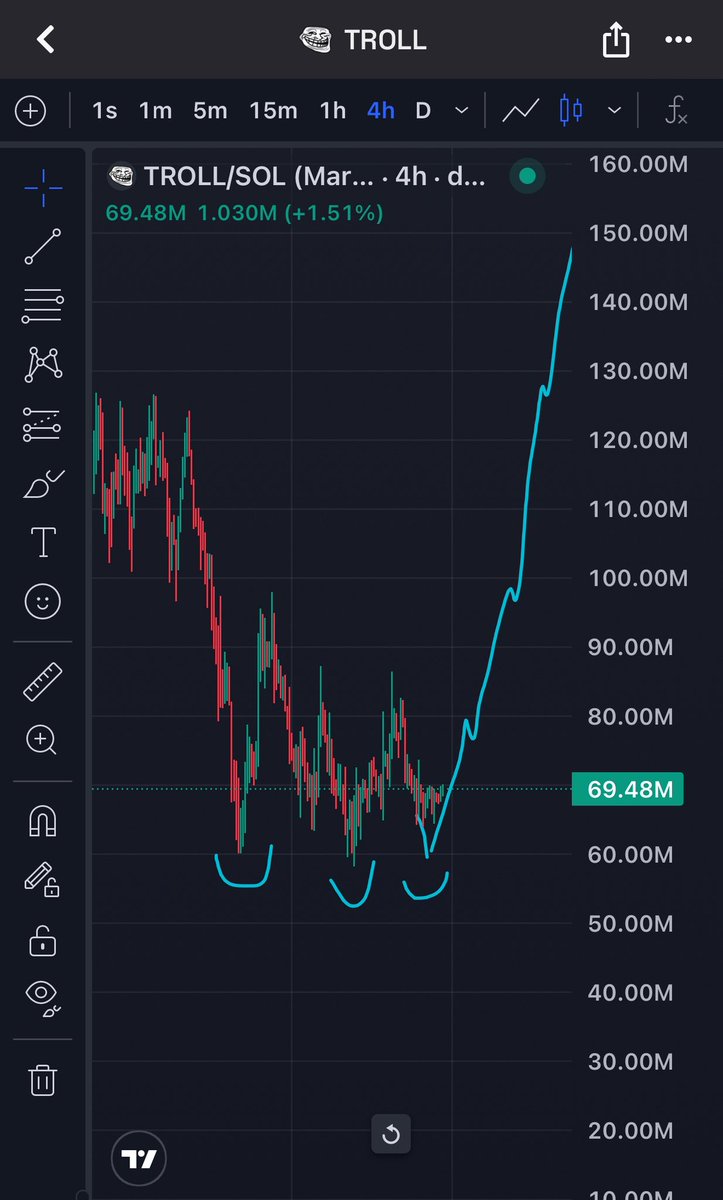Select the 1s timeframe
The image size is (723, 1200).
pos(104,110)
